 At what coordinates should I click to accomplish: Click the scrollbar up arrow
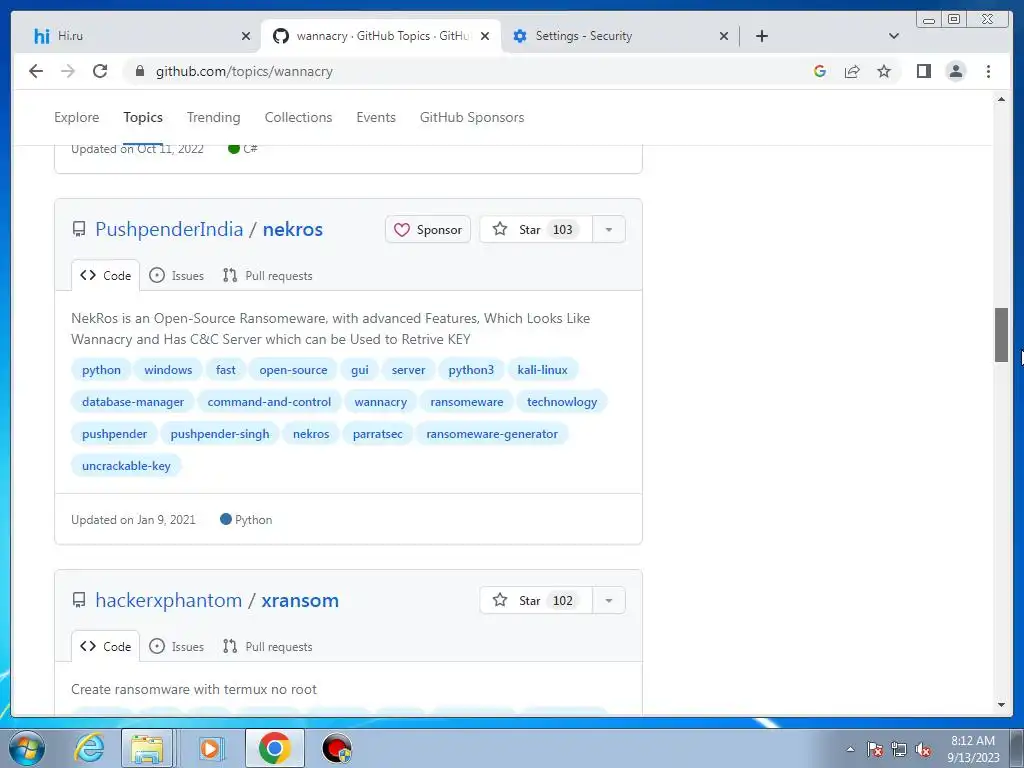click(x=1001, y=99)
